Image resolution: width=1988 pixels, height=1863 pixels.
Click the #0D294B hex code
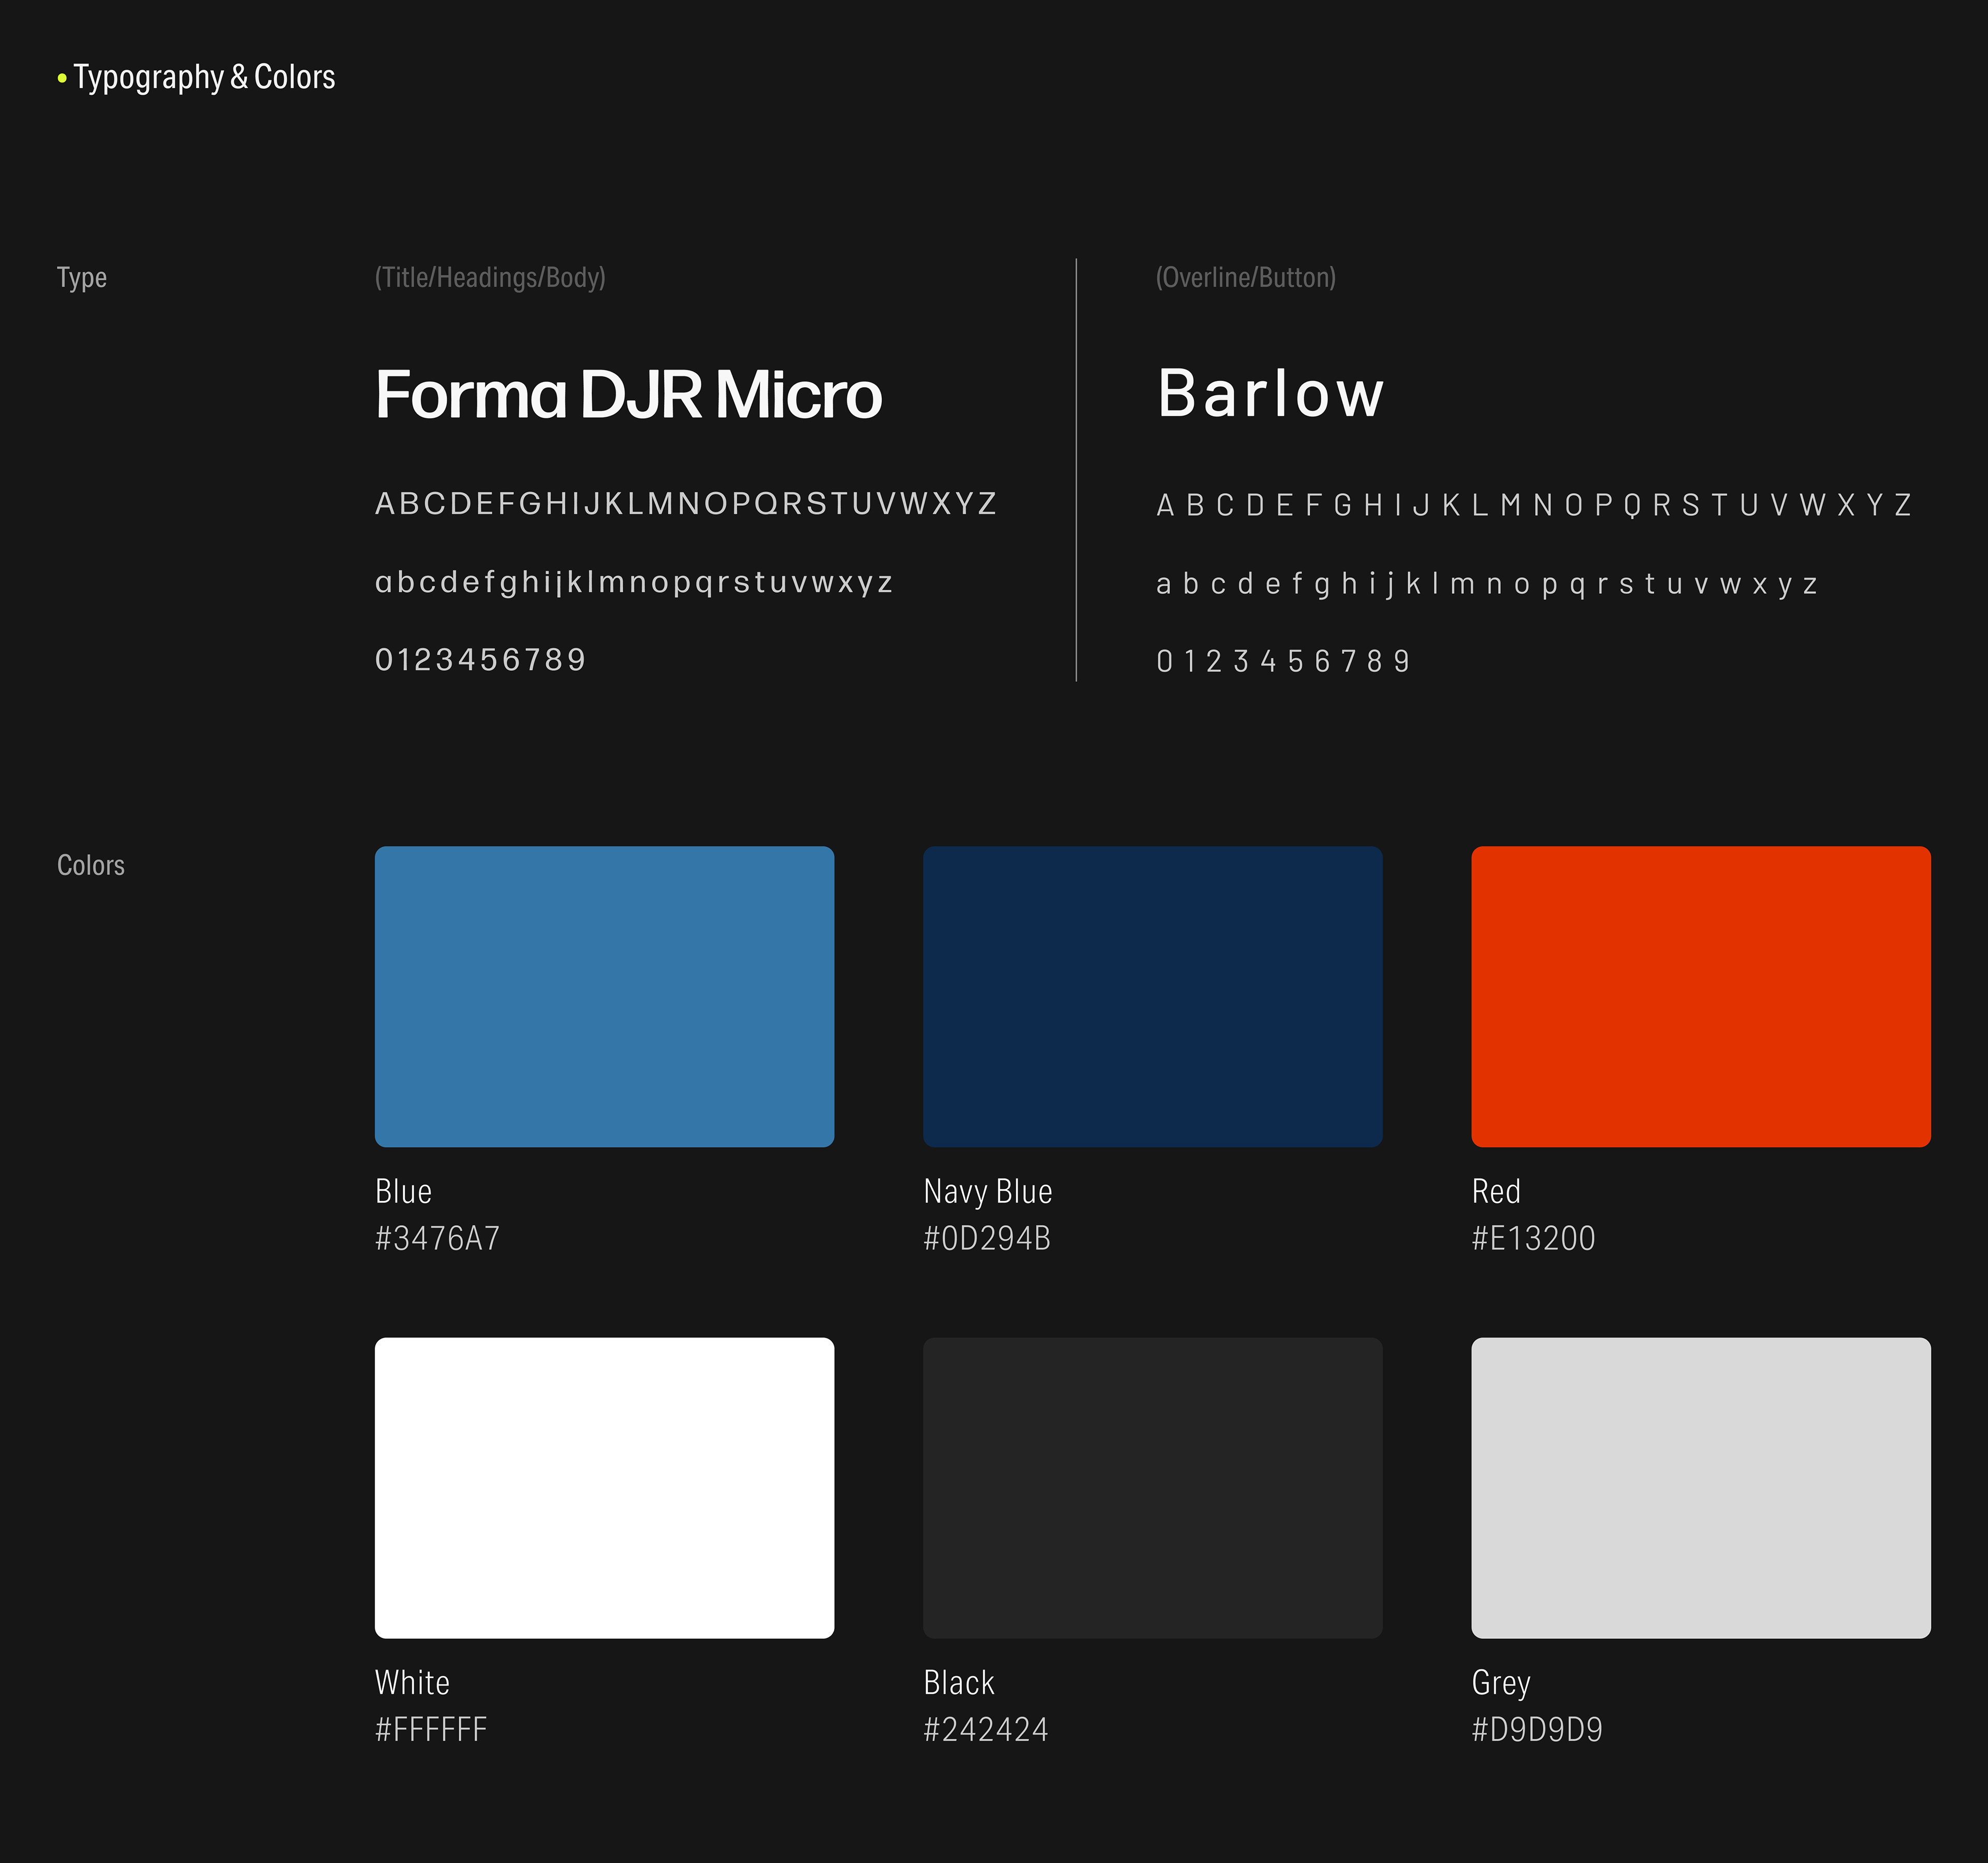[x=987, y=1238]
